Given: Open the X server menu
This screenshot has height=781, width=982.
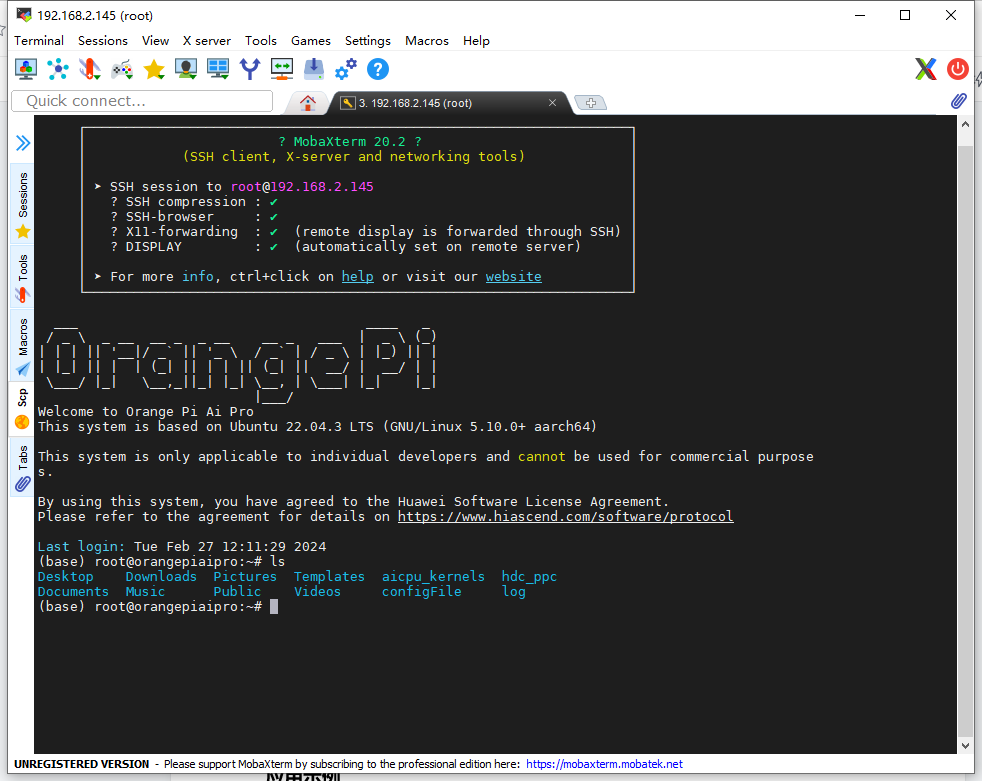Looking at the screenshot, I should (x=207, y=41).
